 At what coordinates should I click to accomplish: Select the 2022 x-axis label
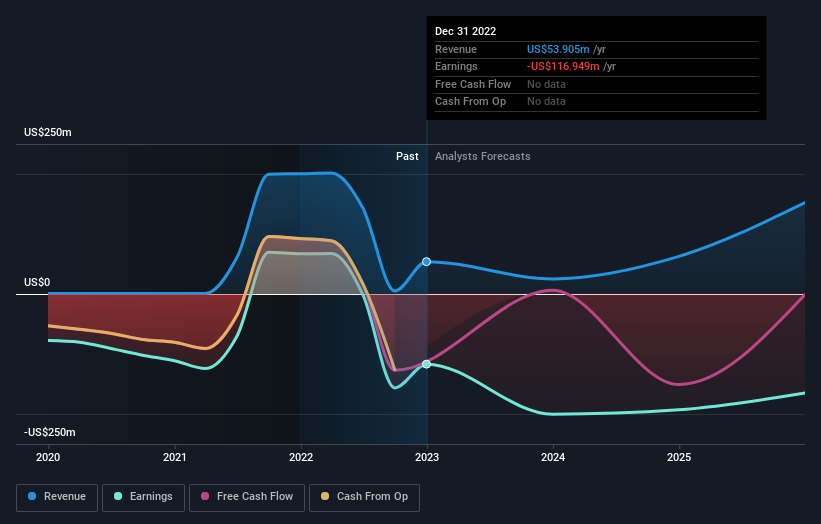pos(301,458)
